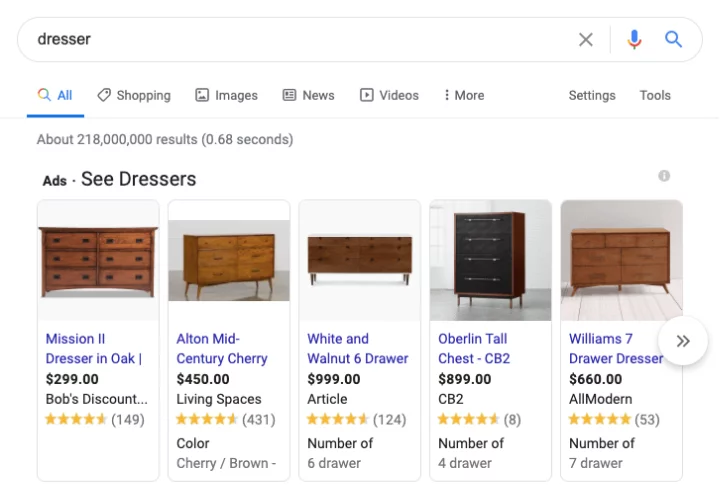
Task: Open the Mission II Dresser image
Action: 98,260
